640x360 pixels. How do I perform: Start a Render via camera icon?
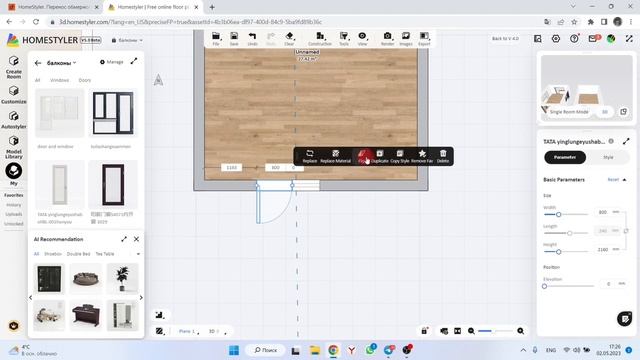[x=387, y=39]
